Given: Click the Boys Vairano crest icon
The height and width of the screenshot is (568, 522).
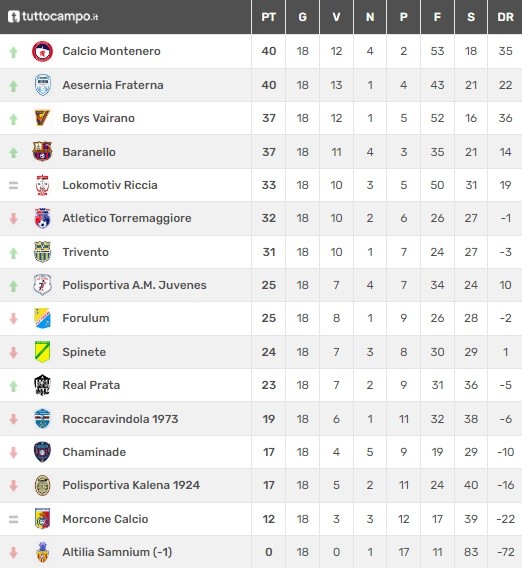Looking at the screenshot, I should point(42,118).
